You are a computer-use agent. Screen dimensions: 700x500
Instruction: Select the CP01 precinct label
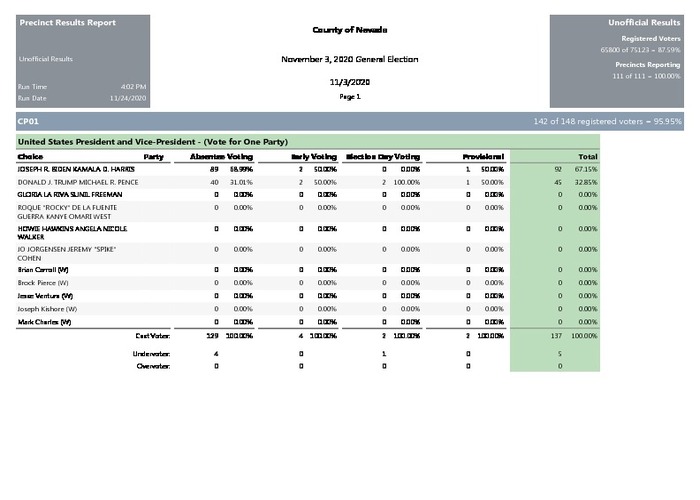tap(28, 121)
